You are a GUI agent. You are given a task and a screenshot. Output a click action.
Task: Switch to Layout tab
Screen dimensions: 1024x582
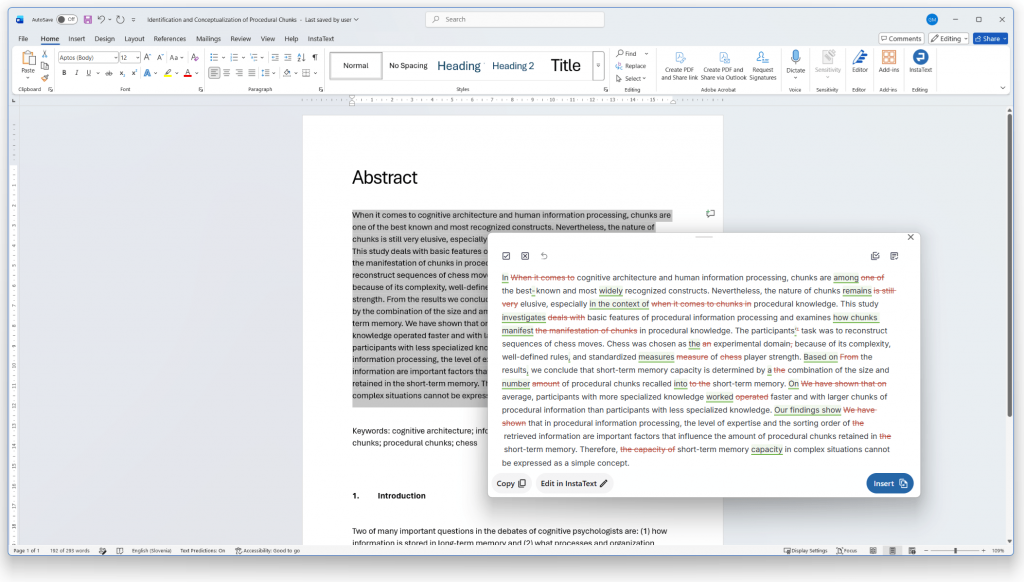tap(134, 39)
